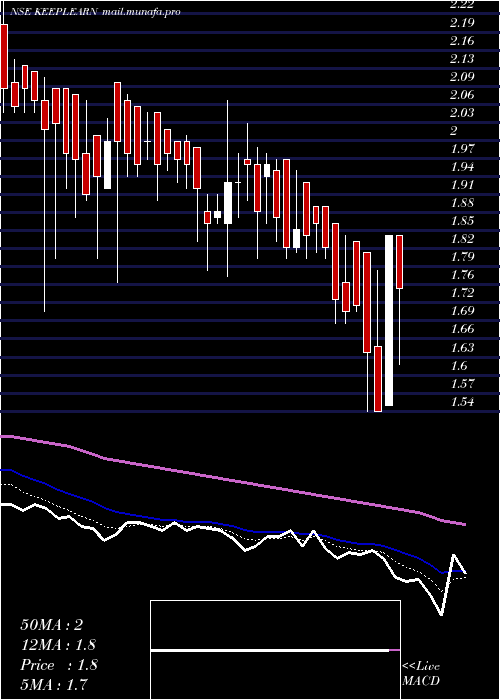The image size is (500, 700).
Task: Click the 12MA : 1.8 legend entry
Action: [58, 645]
